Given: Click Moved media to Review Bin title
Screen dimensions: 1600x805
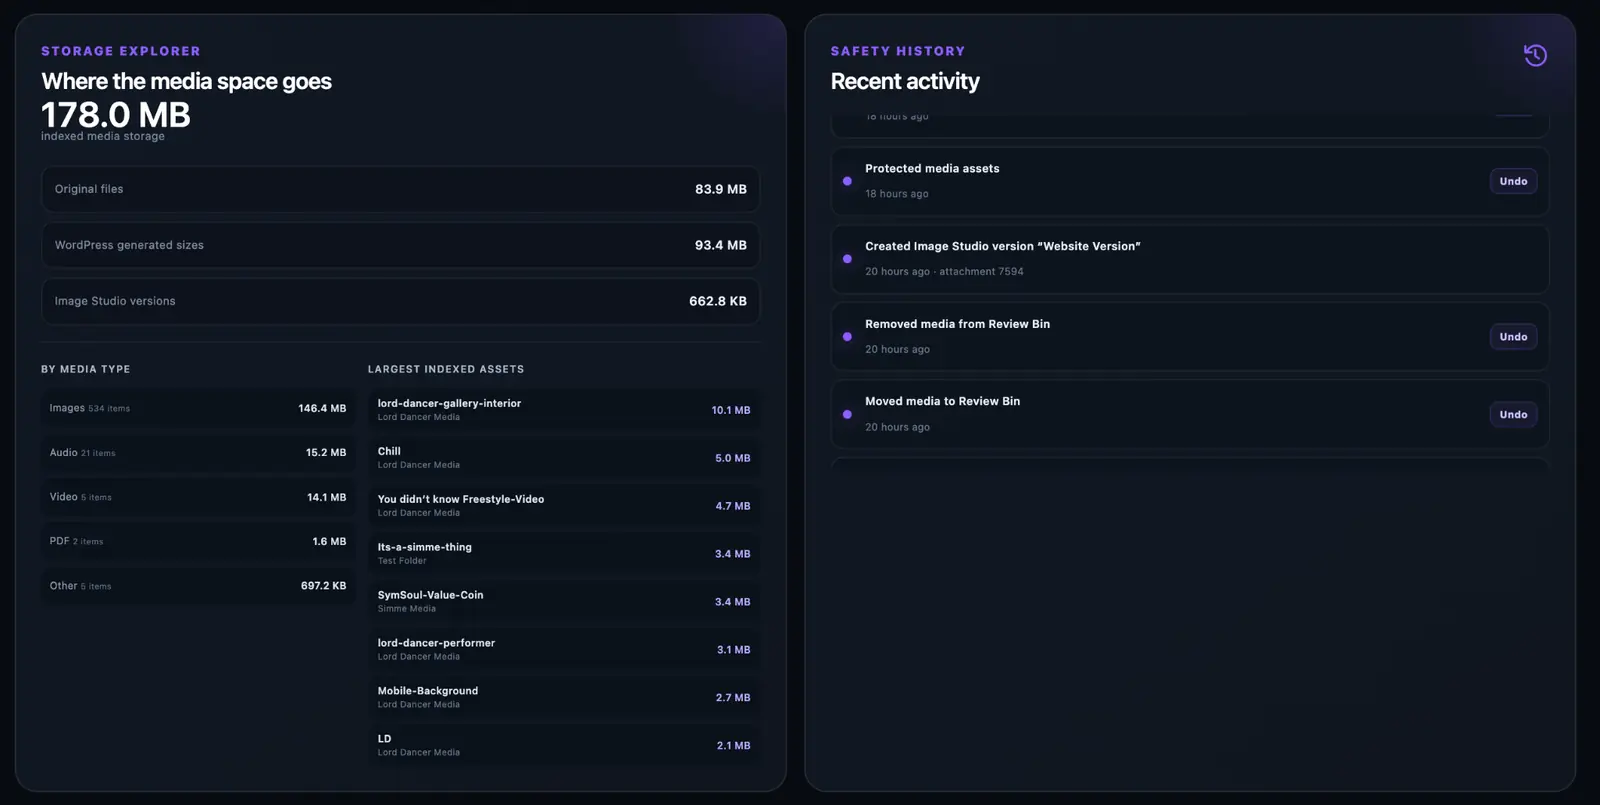Looking at the screenshot, I should [942, 401].
